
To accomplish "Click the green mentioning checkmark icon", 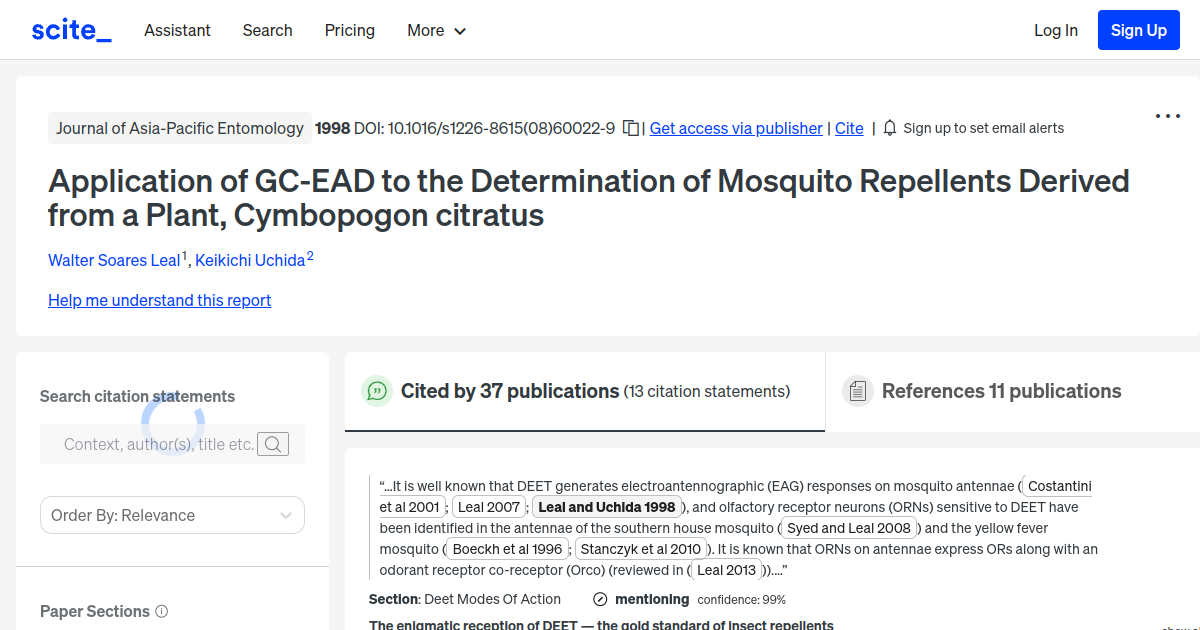I will tap(599, 599).
